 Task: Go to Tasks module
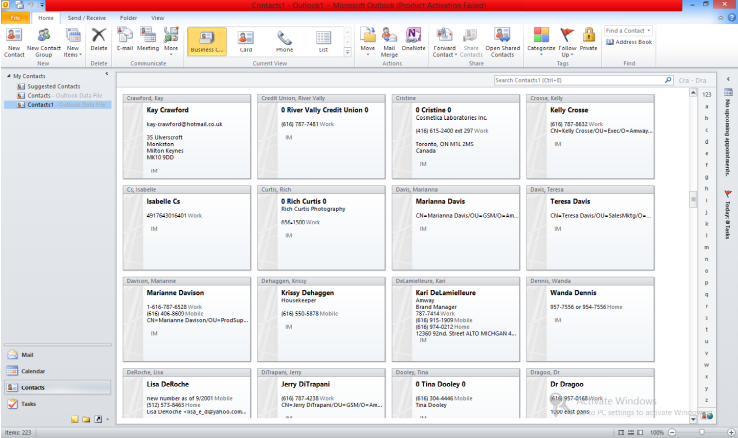57,404
